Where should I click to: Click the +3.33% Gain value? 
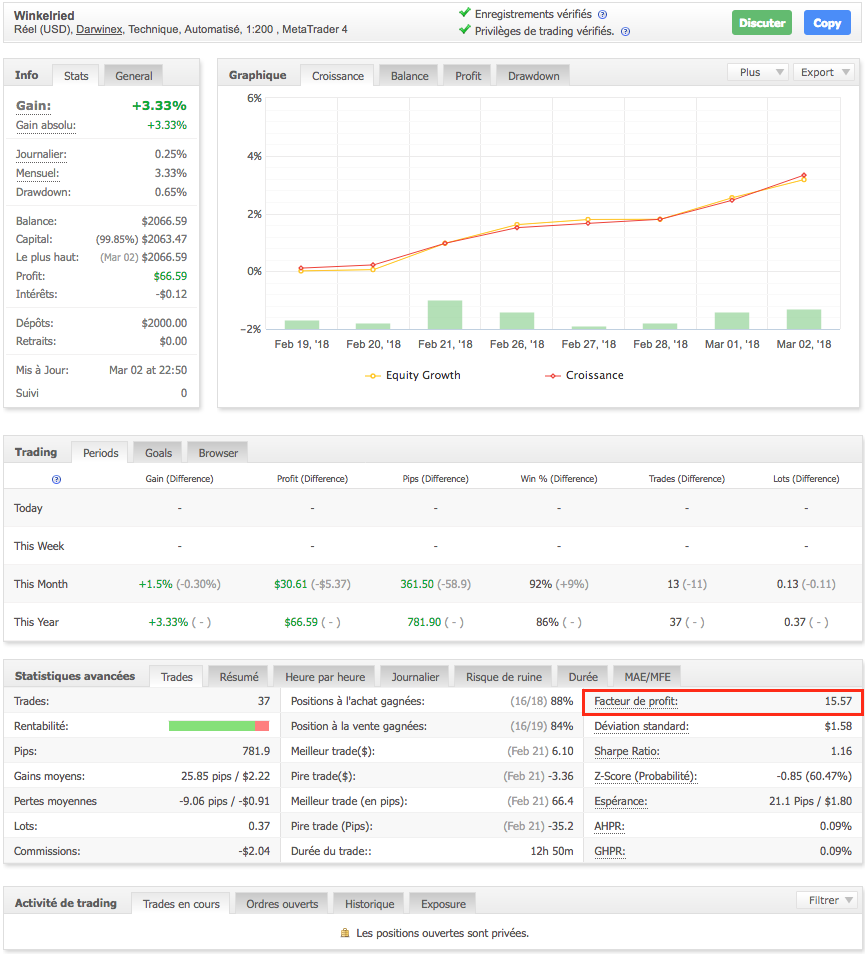(159, 106)
